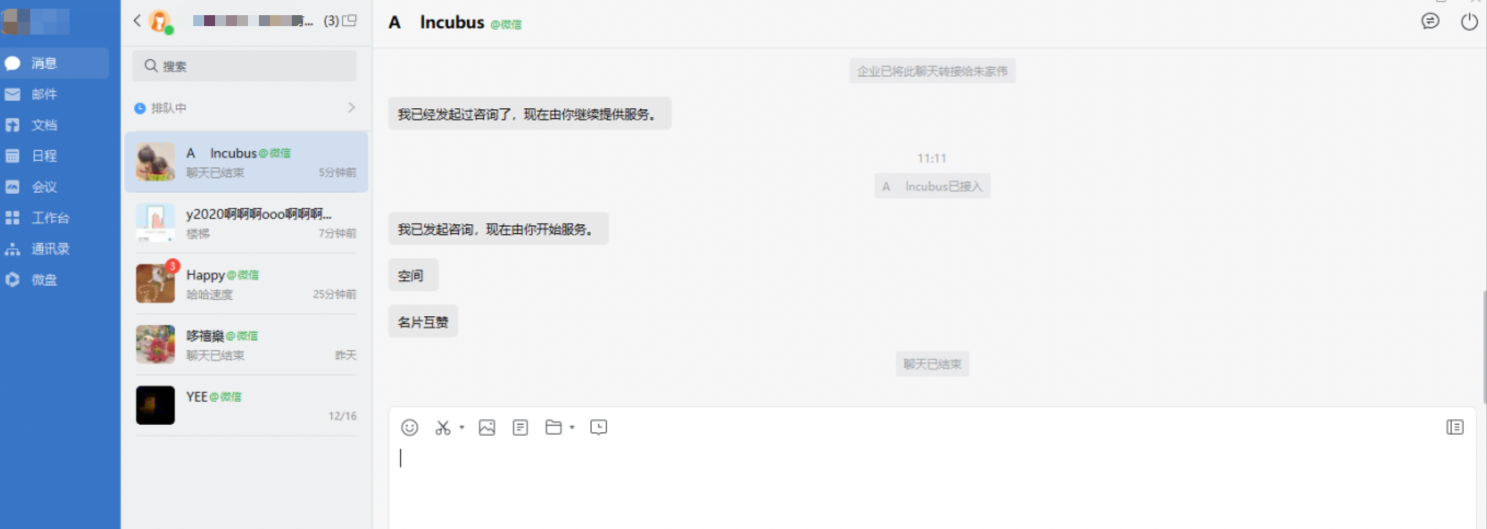Select the Happy conversation in list
The height and width of the screenshot is (529, 1487).
click(246, 284)
